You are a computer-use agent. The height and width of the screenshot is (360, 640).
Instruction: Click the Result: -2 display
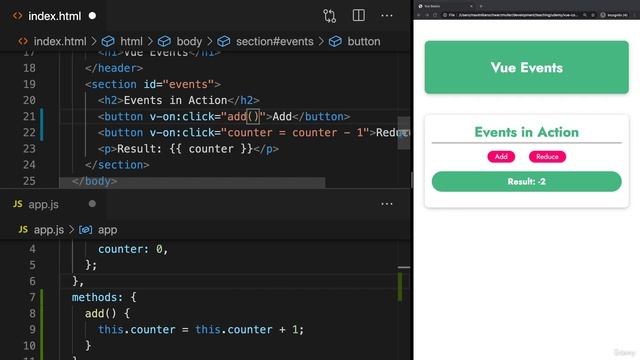[x=527, y=182]
